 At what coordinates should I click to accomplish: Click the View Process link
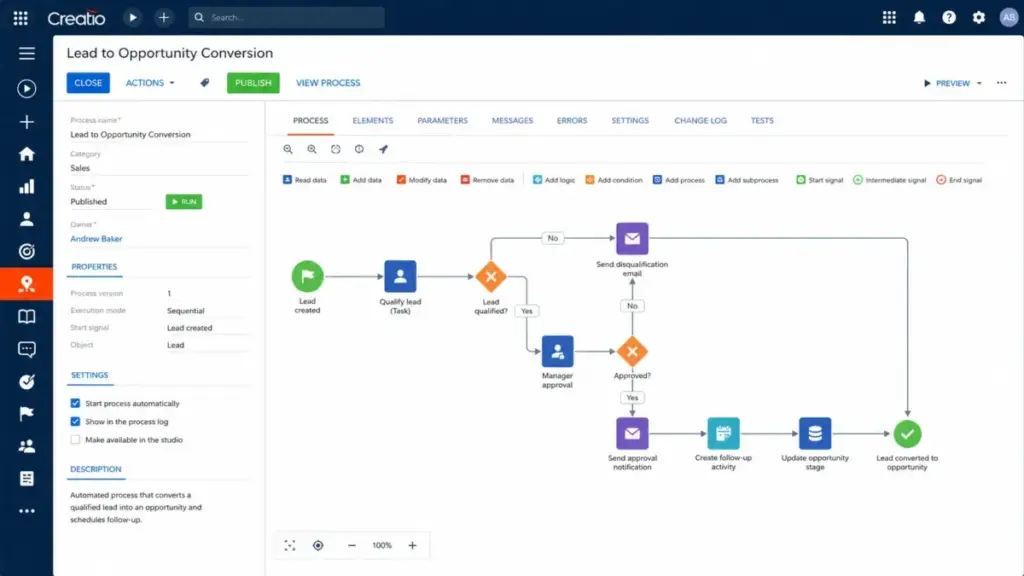coord(328,83)
